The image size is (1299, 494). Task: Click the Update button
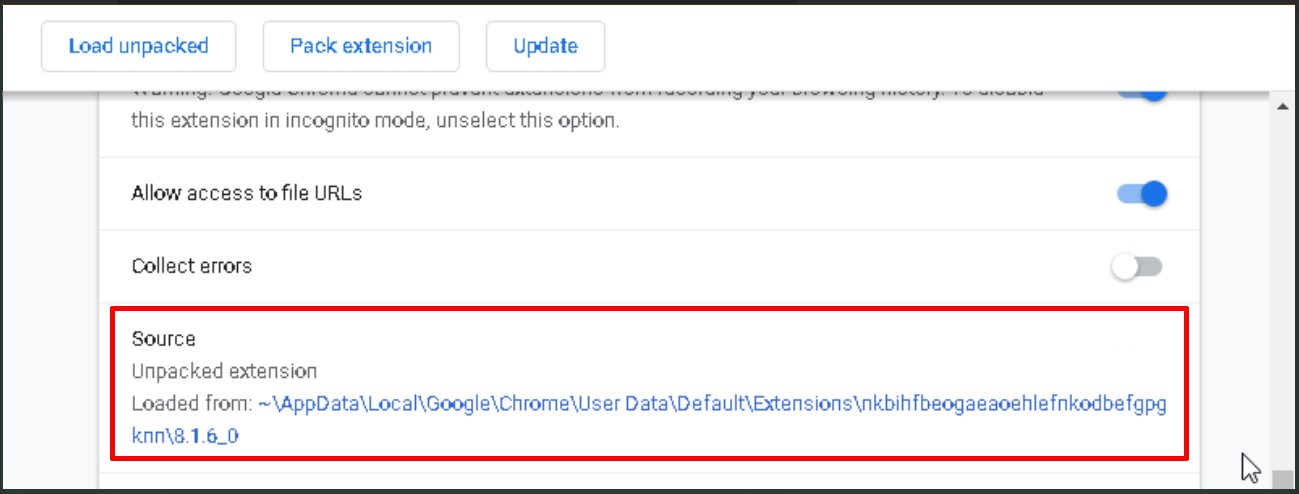[x=545, y=46]
